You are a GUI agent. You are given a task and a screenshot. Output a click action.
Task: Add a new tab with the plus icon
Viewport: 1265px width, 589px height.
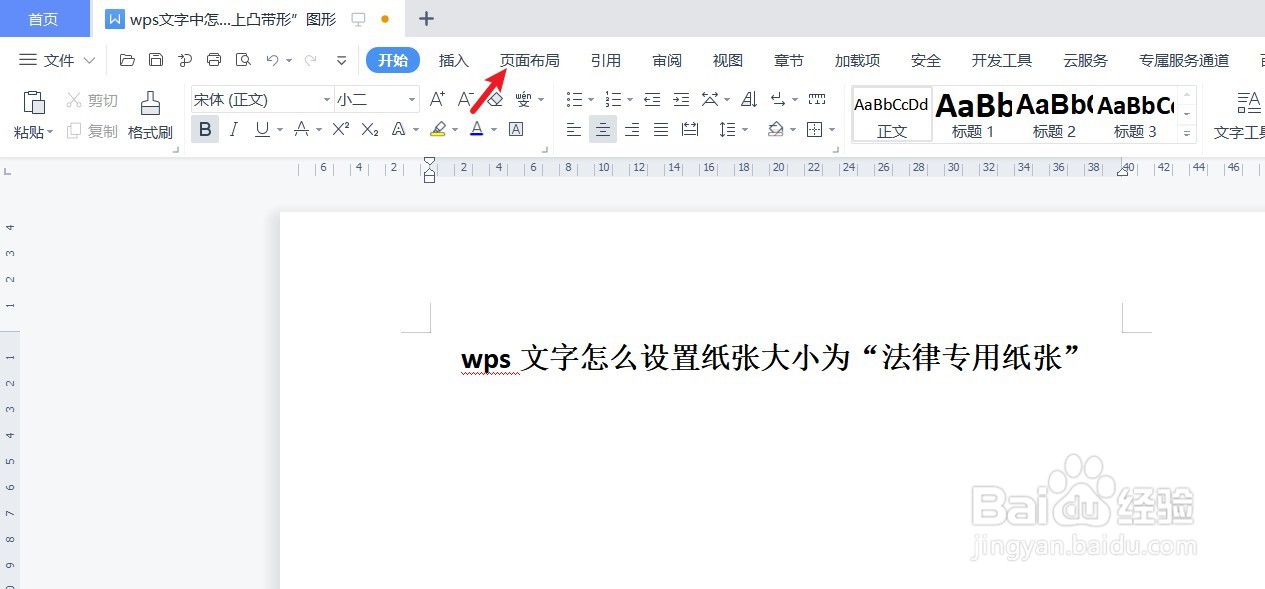(426, 18)
